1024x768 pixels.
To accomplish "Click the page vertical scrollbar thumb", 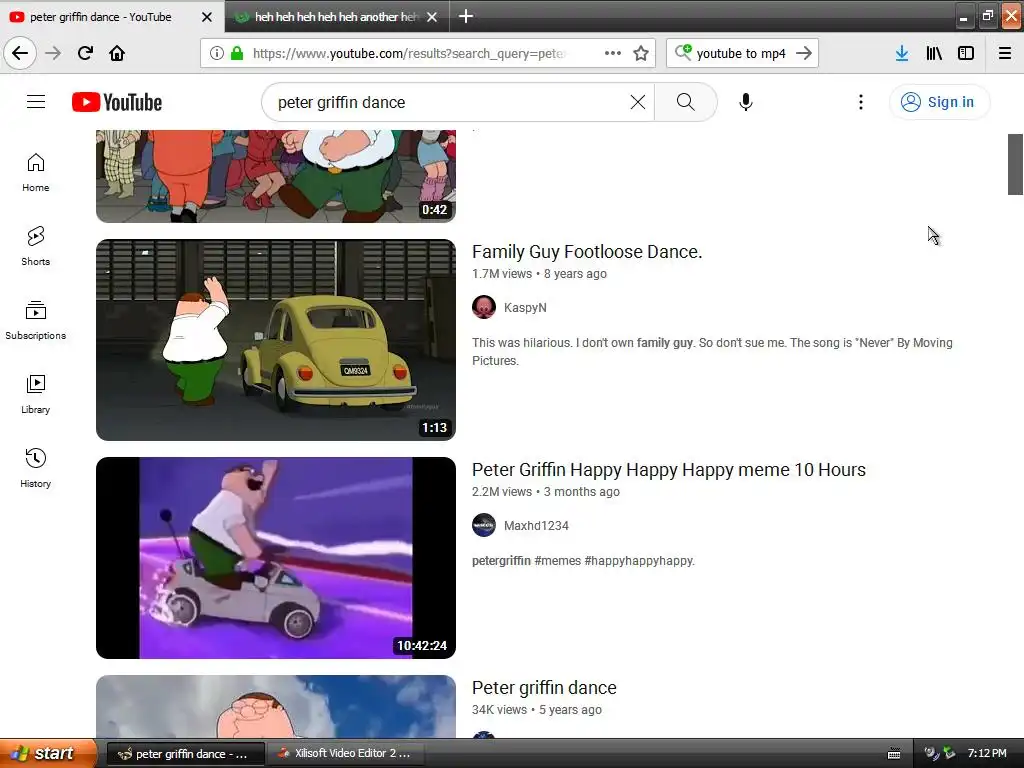I will (x=1015, y=164).
